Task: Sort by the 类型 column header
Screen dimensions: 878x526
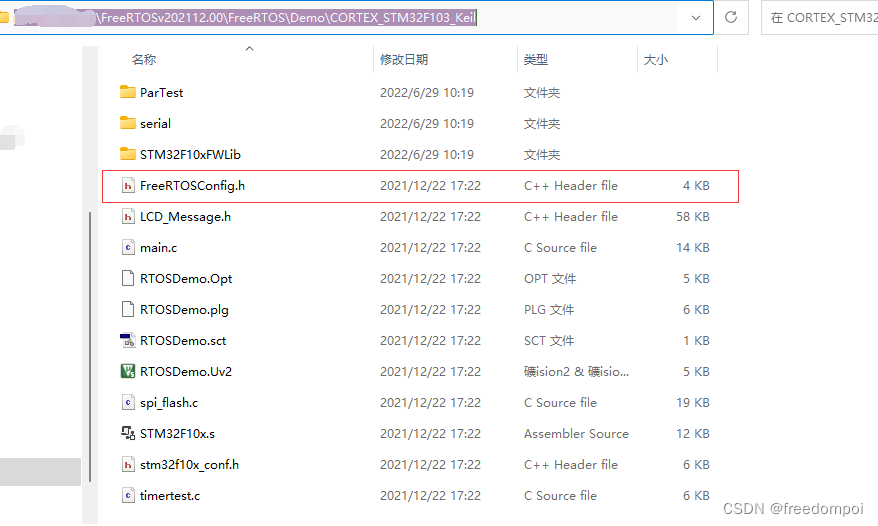Action: pyautogui.click(x=536, y=59)
